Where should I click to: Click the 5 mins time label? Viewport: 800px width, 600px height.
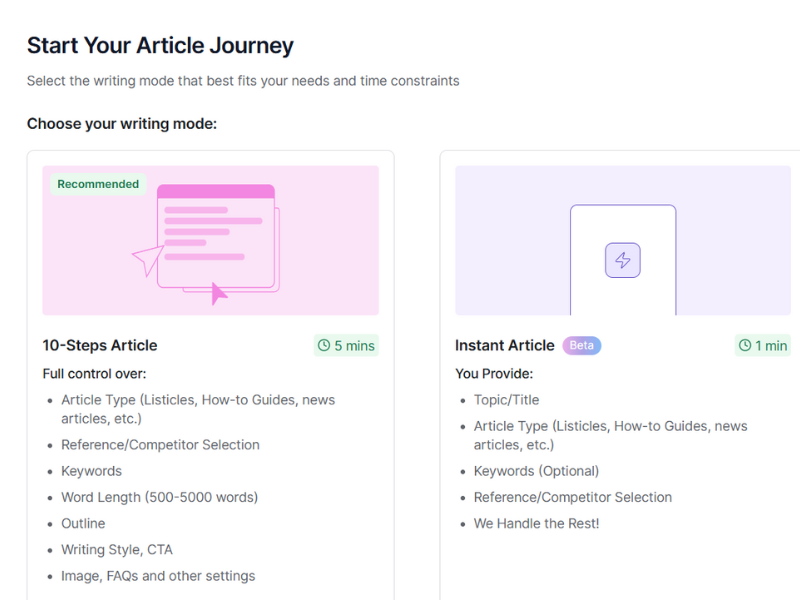[x=350, y=345]
